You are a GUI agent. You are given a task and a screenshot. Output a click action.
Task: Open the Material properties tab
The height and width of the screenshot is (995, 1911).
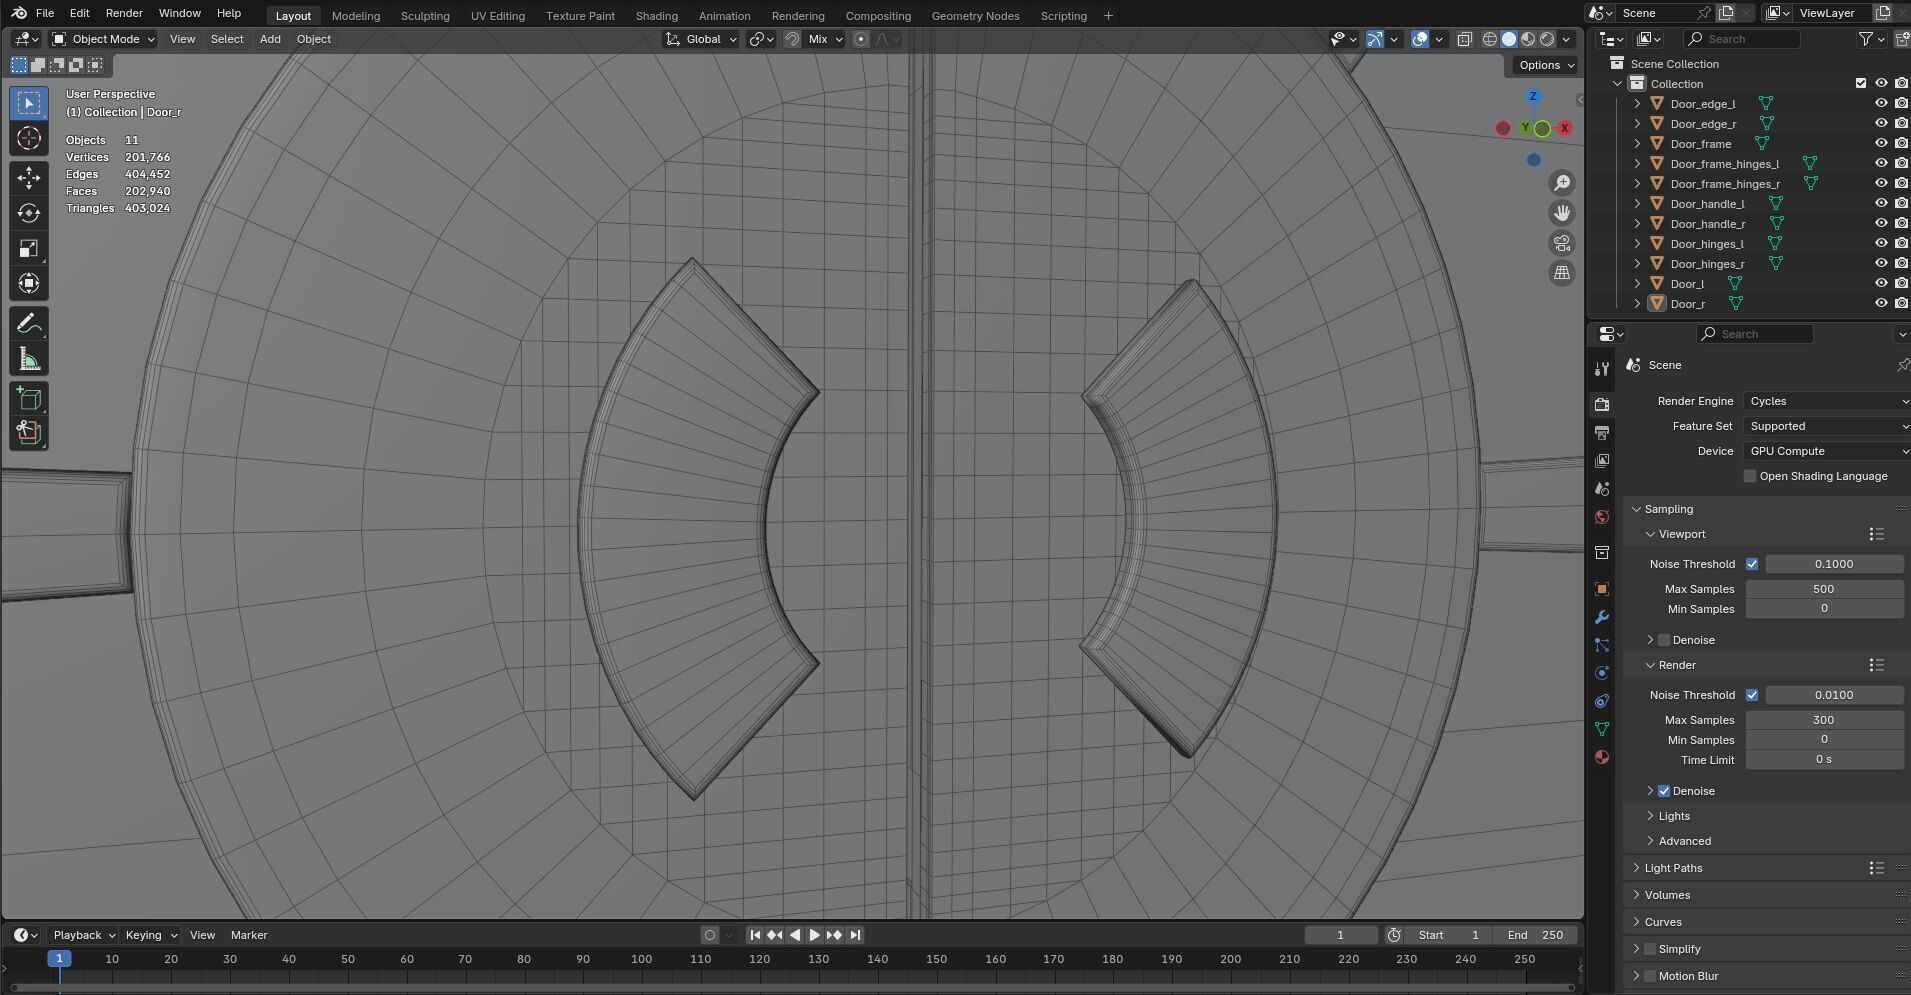pos(1602,757)
